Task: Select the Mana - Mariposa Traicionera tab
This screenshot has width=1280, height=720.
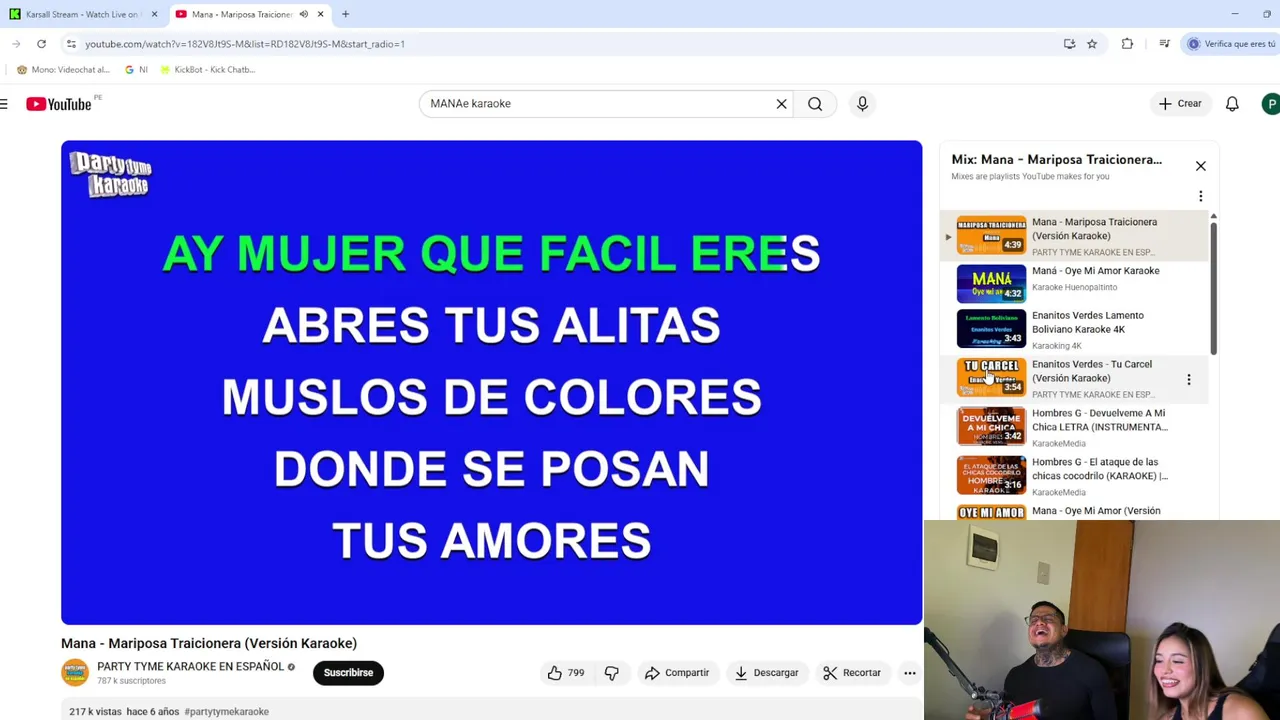Action: point(240,14)
